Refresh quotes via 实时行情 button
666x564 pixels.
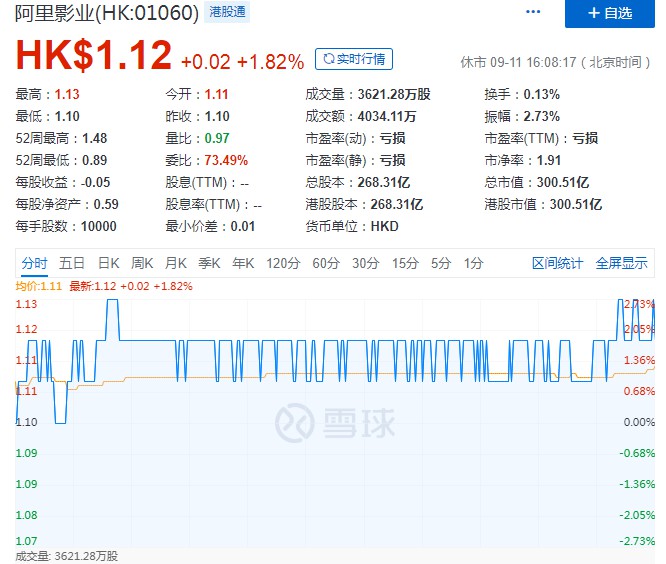click(x=354, y=59)
